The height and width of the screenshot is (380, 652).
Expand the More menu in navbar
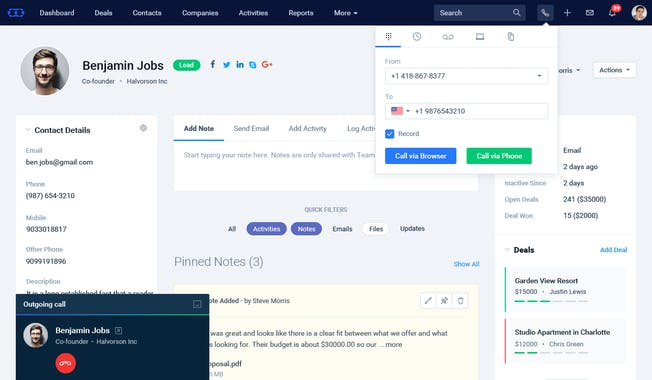[346, 13]
